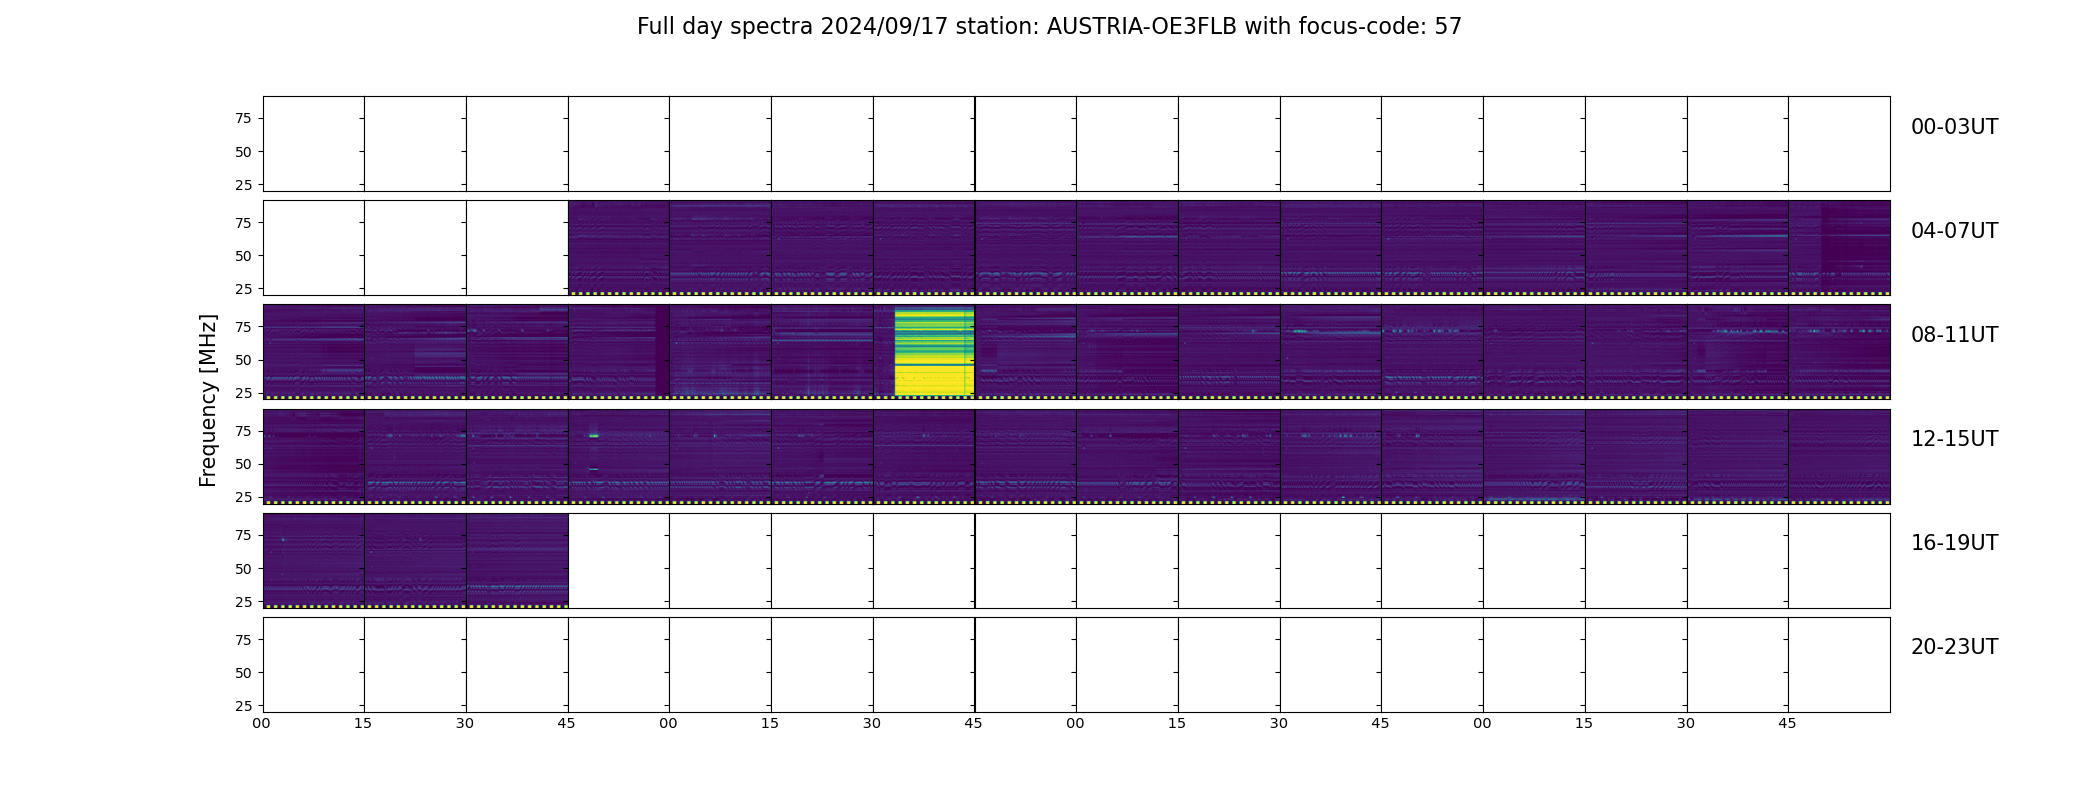Click the plot title 'Full day spectra 2024/09/17'

click(793, 27)
